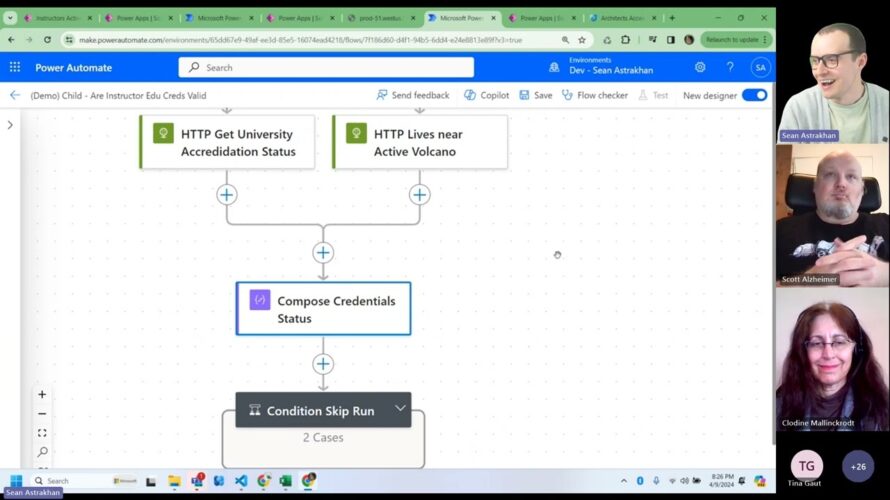This screenshot has width=890, height=500.
Task: Open the Help question mark icon
Action: click(730, 67)
